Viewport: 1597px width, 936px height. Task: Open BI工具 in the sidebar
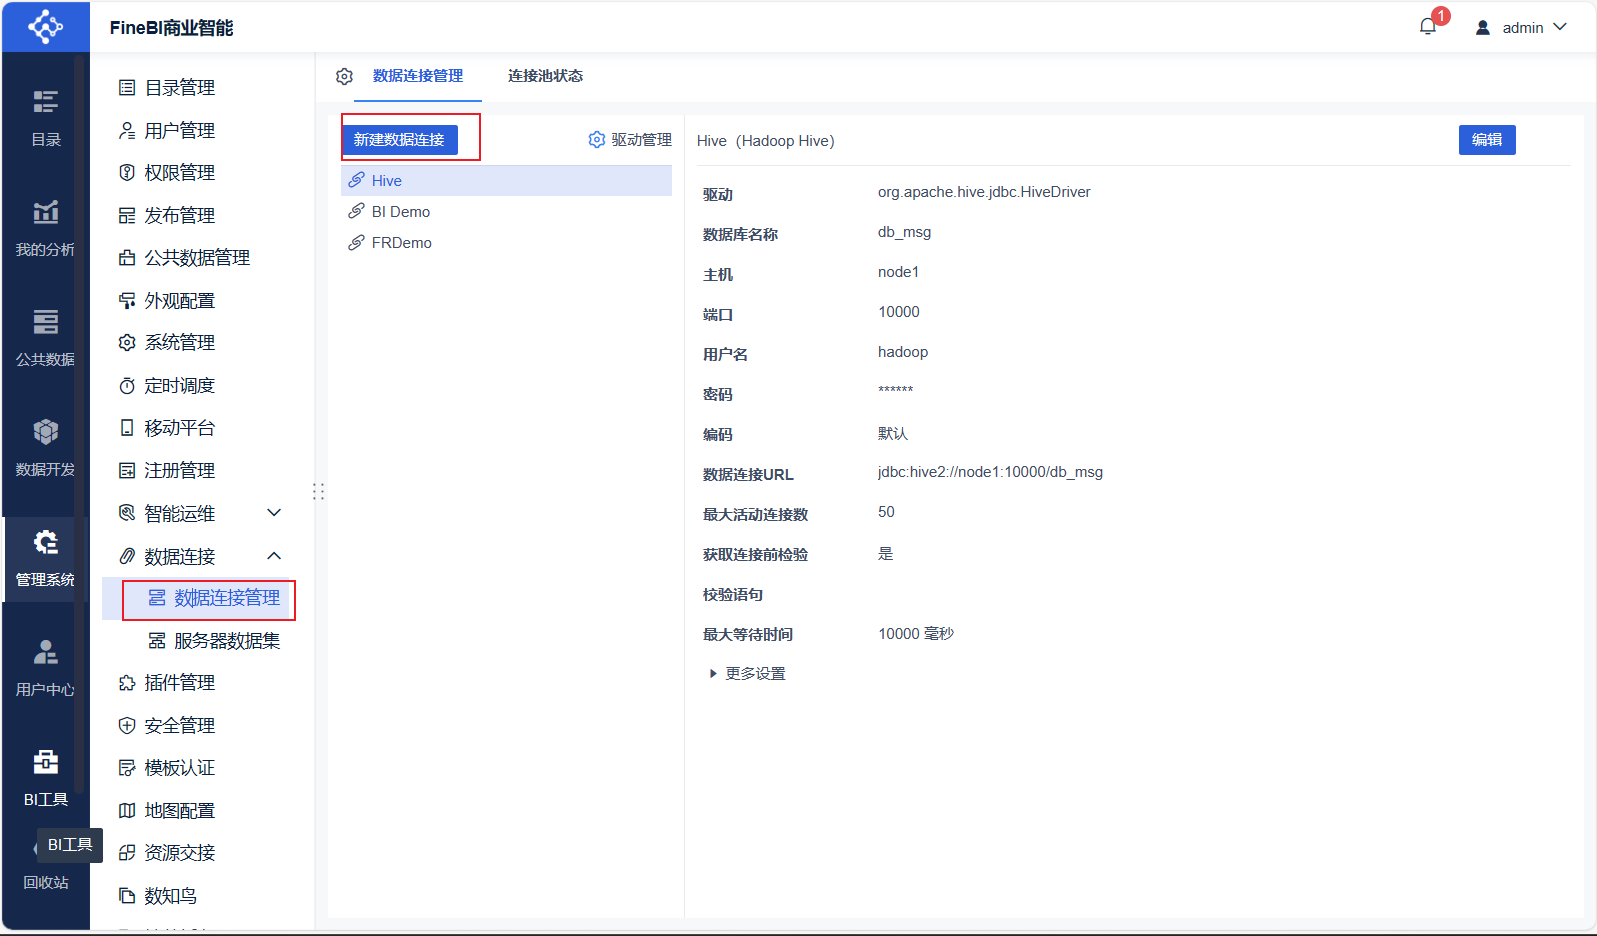pos(45,776)
